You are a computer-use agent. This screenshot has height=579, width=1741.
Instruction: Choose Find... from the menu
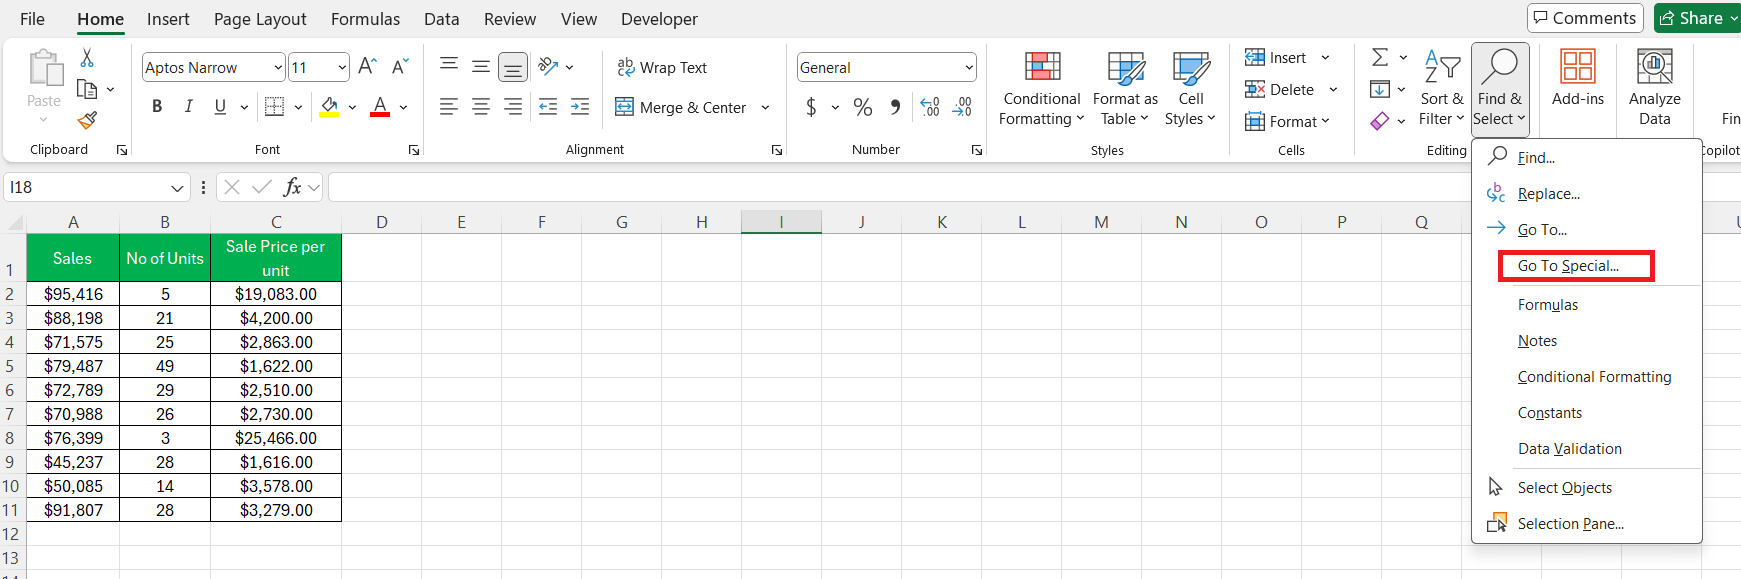click(1587, 158)
